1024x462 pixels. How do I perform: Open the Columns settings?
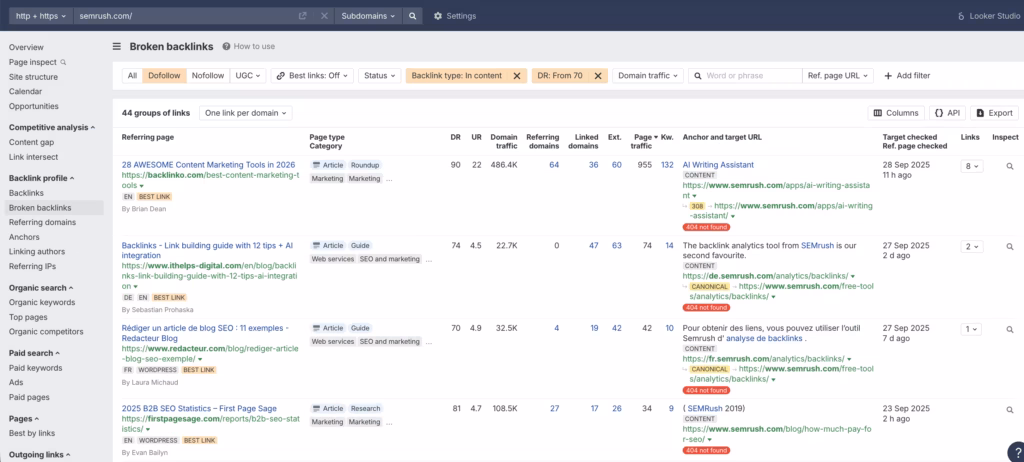click(x=896, y=113)
